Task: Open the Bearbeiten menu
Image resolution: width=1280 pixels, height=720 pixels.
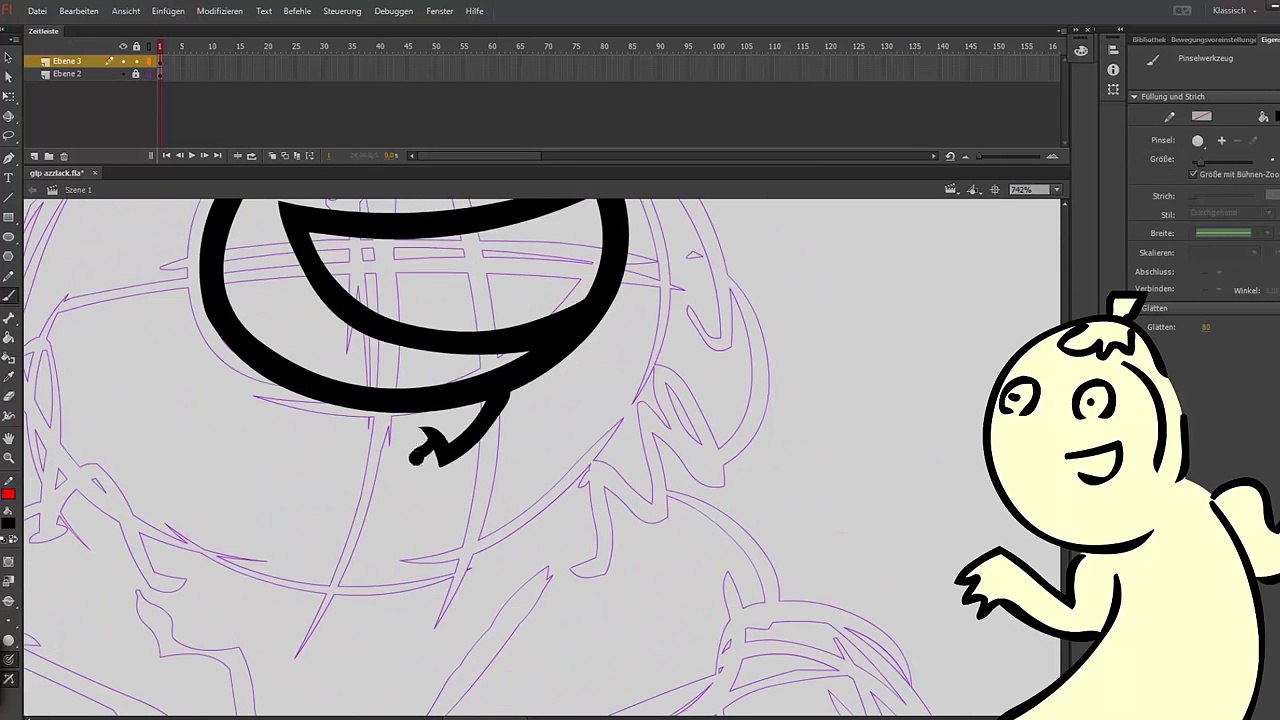Action: point(79,11)
